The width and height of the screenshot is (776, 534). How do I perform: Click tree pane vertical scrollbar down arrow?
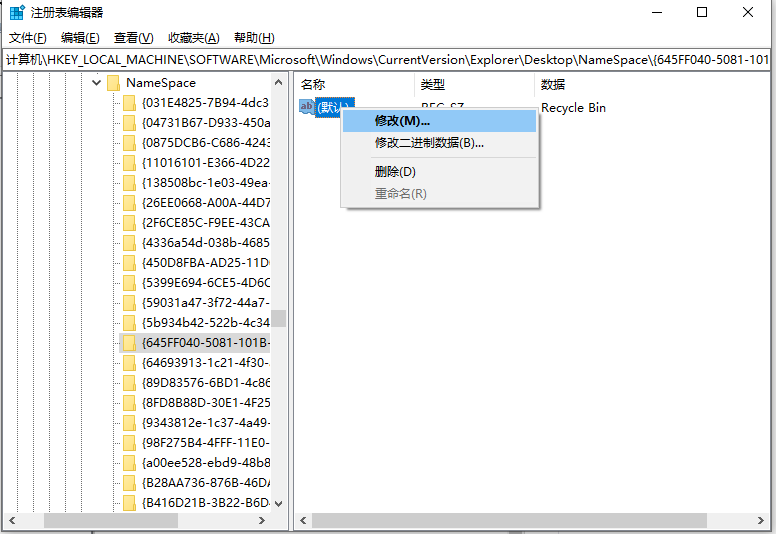click(278, 503)
